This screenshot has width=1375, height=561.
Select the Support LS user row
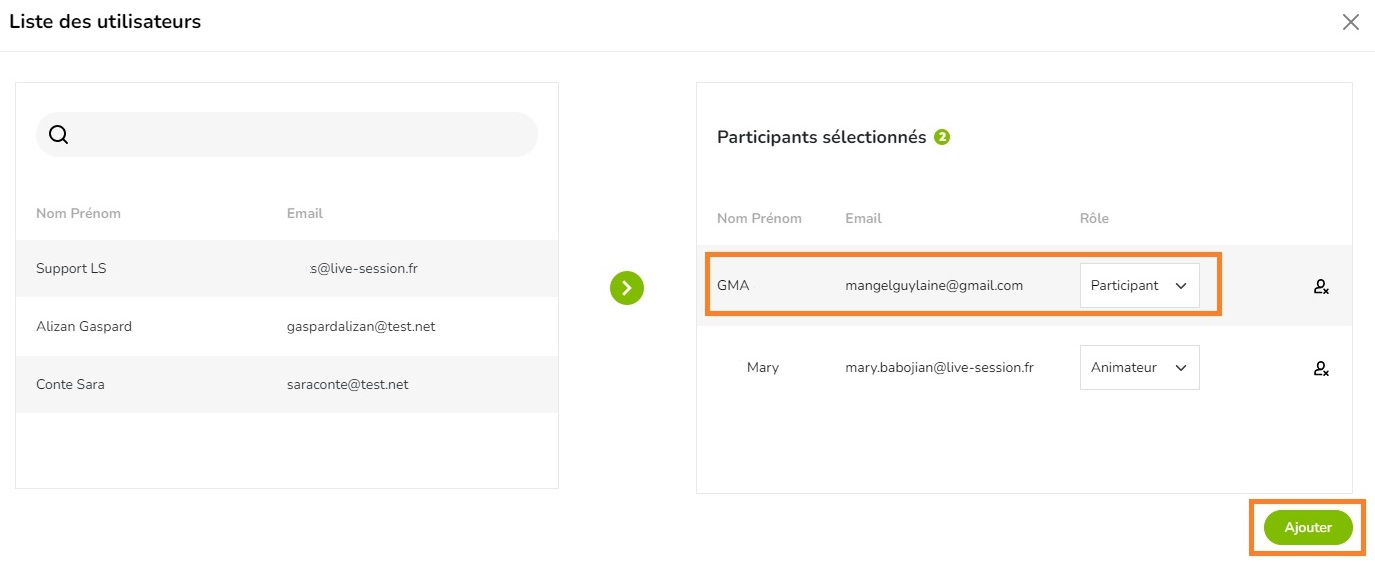coord(287,269)
